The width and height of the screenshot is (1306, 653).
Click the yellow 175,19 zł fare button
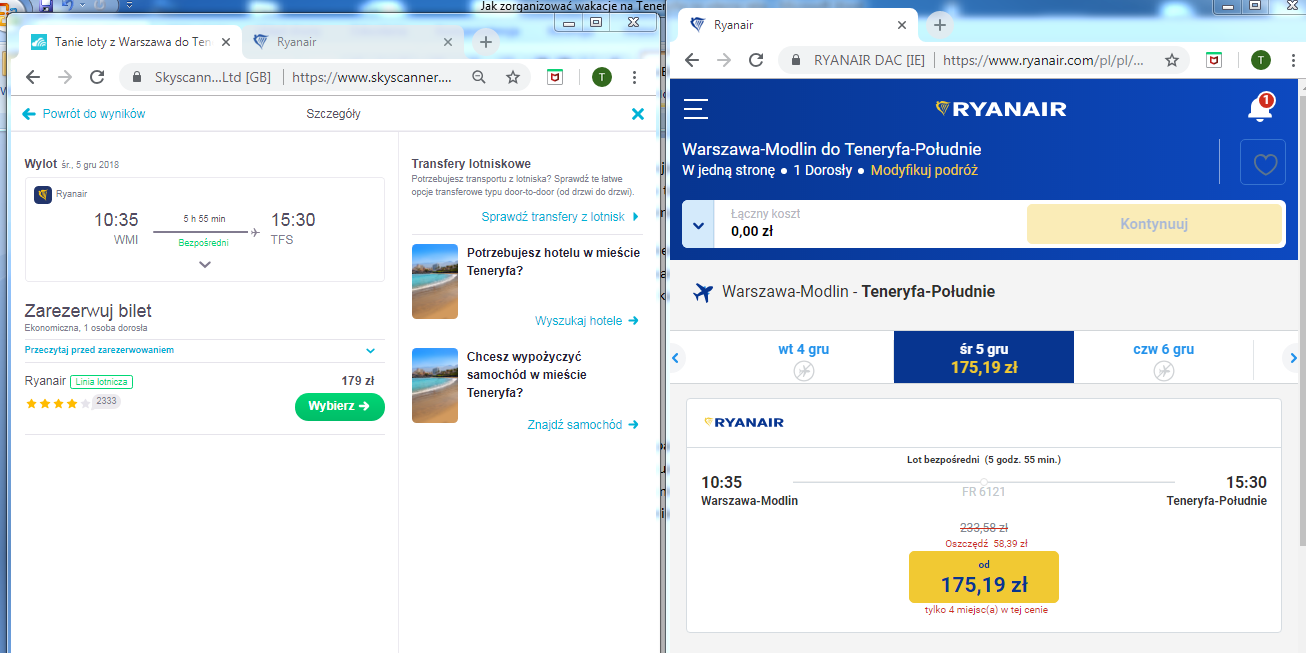coord(984,577)
